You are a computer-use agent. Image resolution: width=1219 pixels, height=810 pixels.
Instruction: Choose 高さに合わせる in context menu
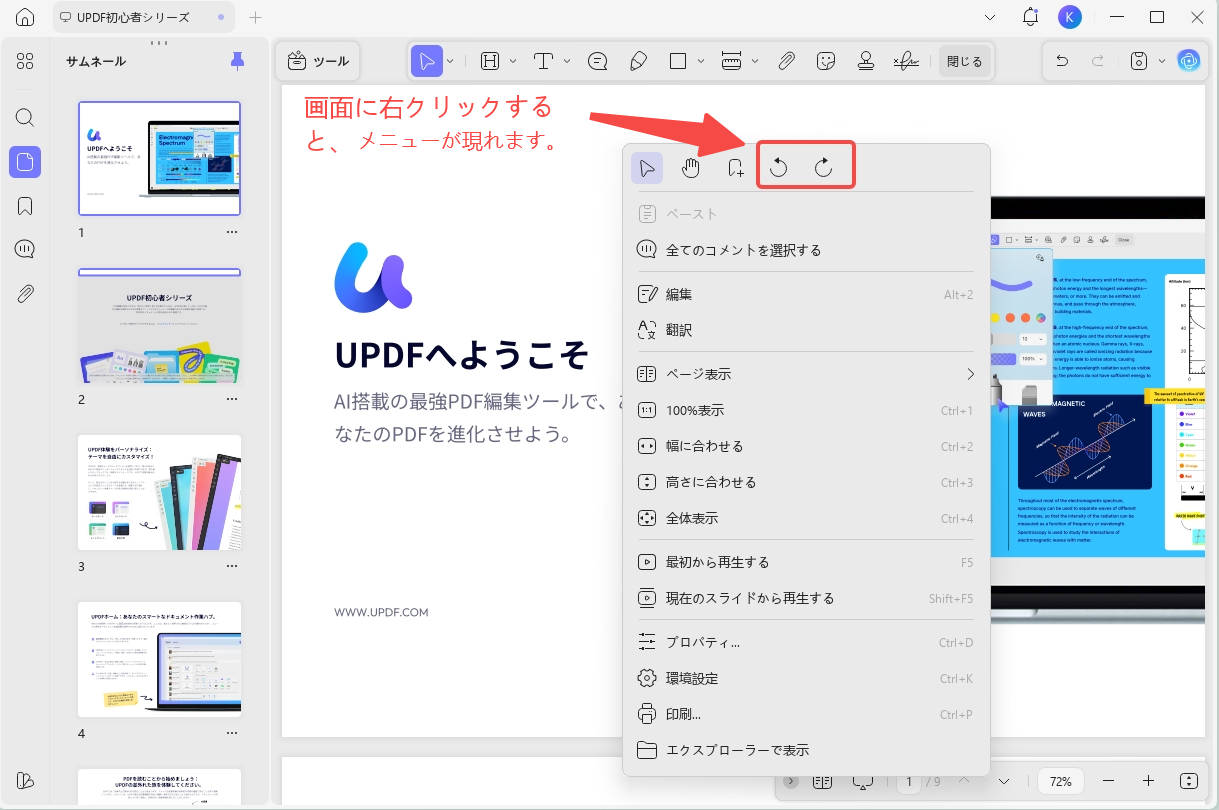click(806, 482)
